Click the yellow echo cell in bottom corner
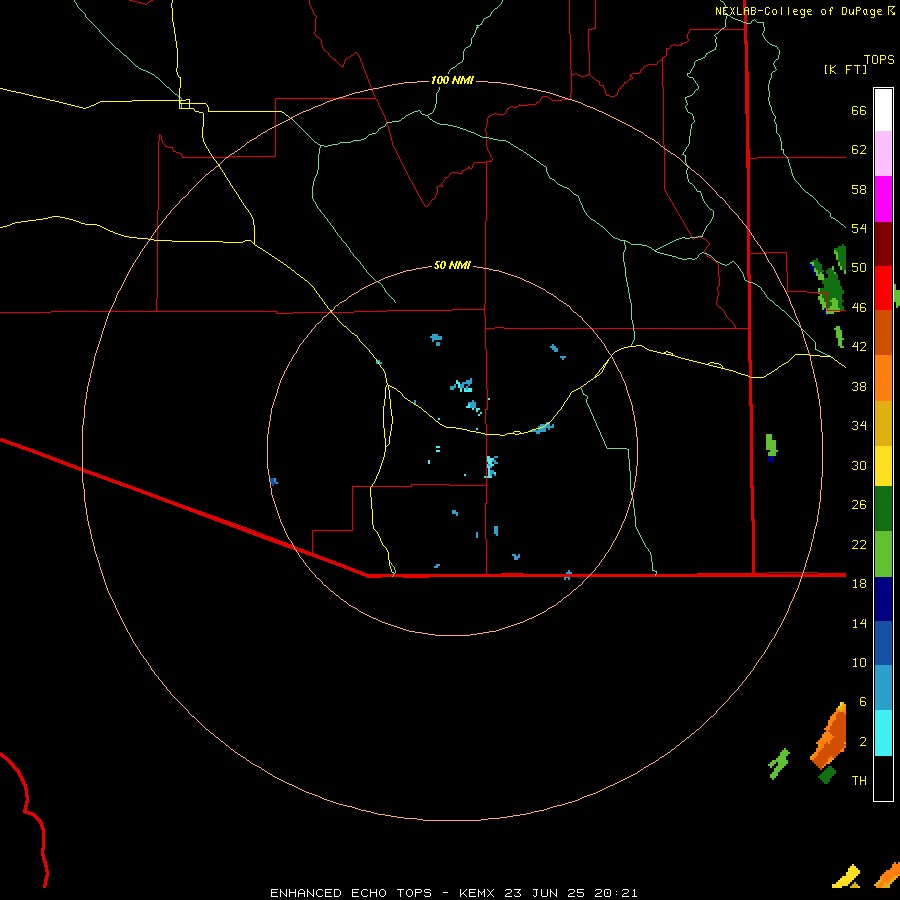This screenshot has height=900, width=900. click(847, 876)
